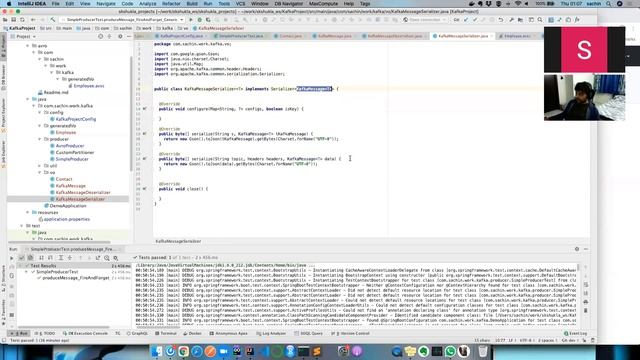Rerun tests using Run panel play icon
The height and width of the screenshot is (360, 640).
[11, 258]
